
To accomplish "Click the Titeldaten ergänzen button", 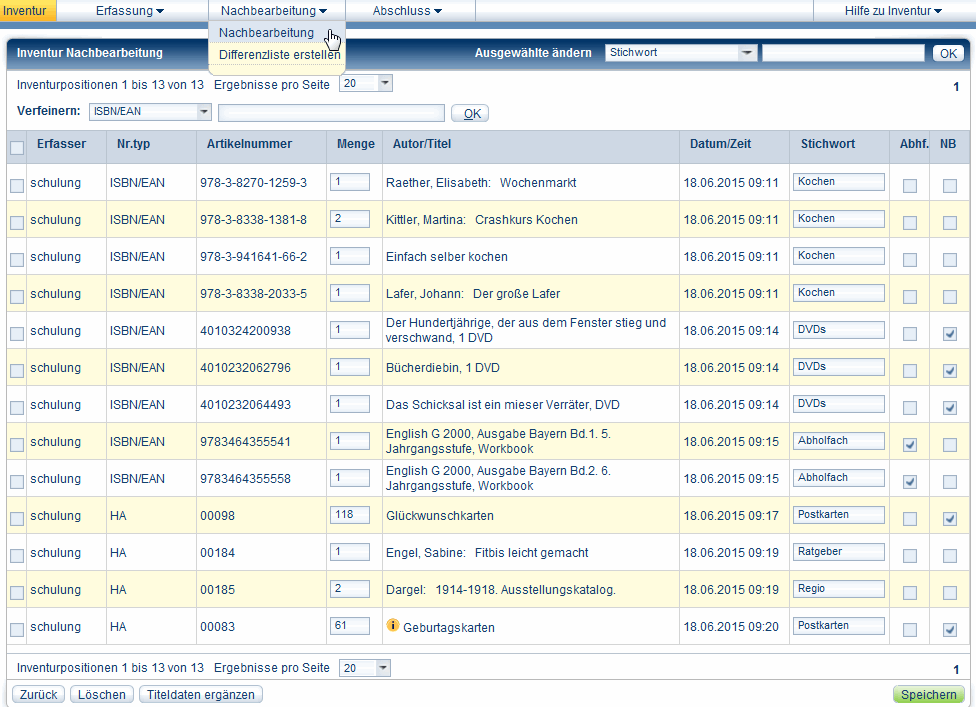I will [x=201, y=695].
